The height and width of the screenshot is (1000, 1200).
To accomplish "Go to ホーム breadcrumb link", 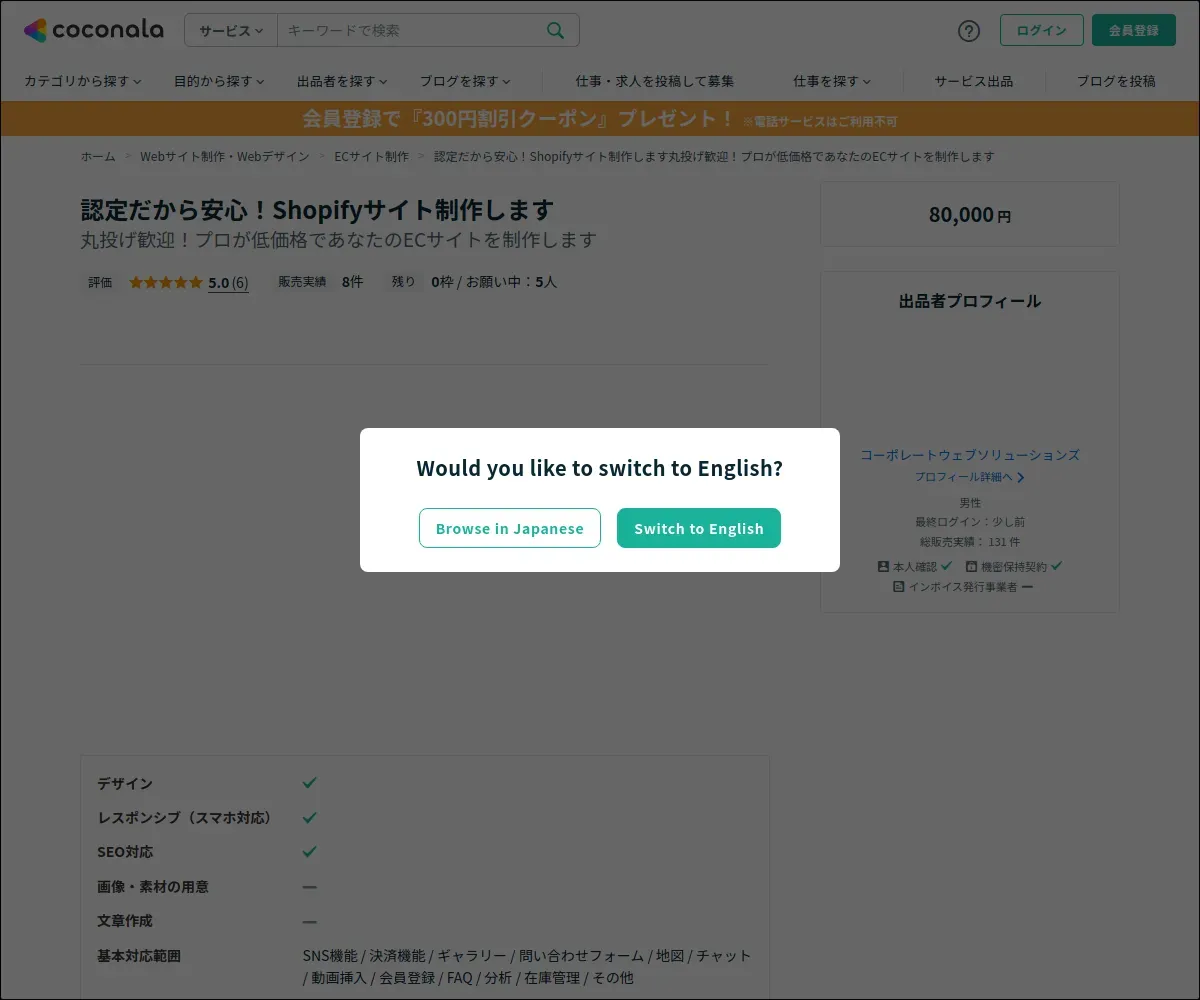I will point(98,157).
